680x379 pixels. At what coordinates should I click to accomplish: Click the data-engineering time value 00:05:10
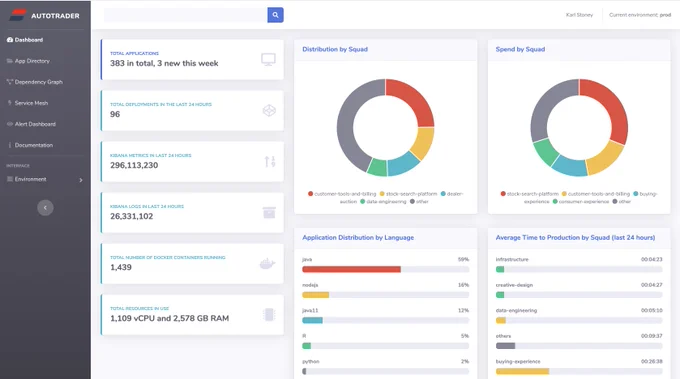click(x=651, y=310)
